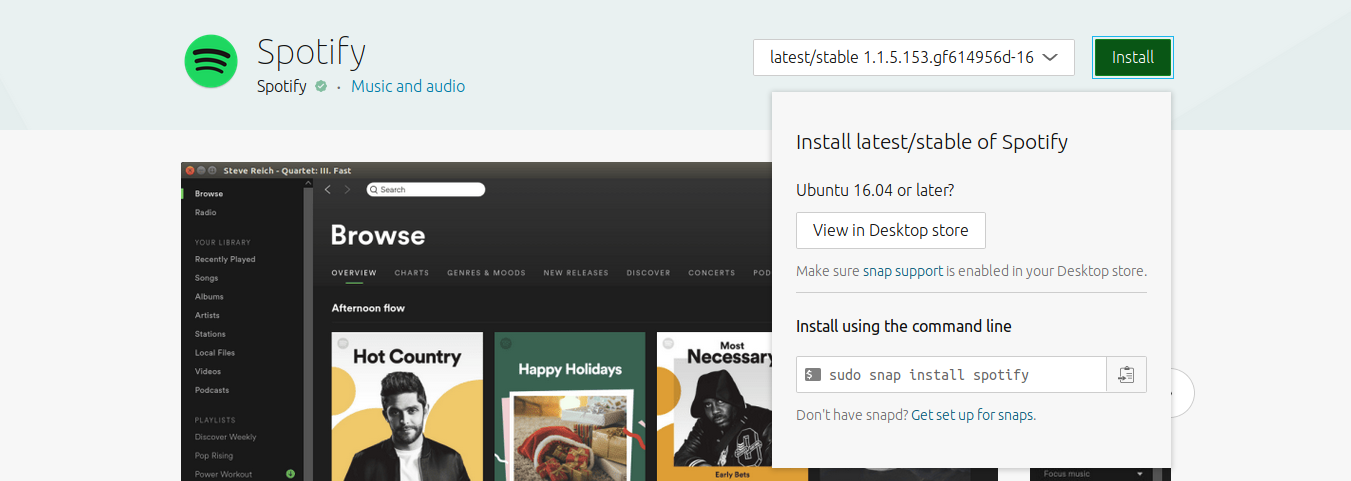Click View in Desktop store button
The image size is (1351, 481).
coord(891,230)
